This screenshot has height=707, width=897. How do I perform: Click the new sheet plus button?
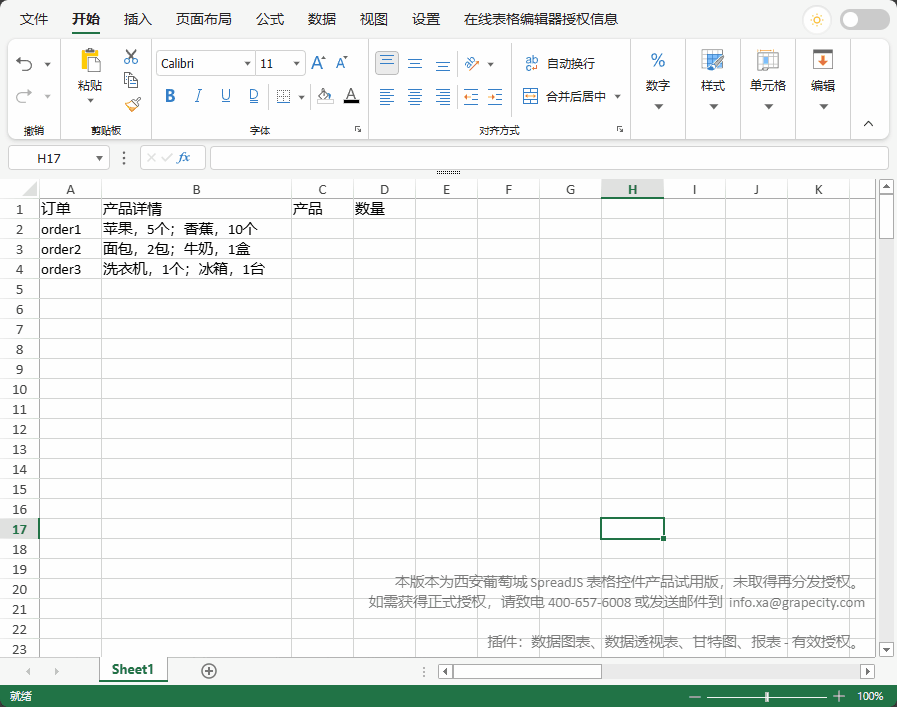[x=208, y=670]
